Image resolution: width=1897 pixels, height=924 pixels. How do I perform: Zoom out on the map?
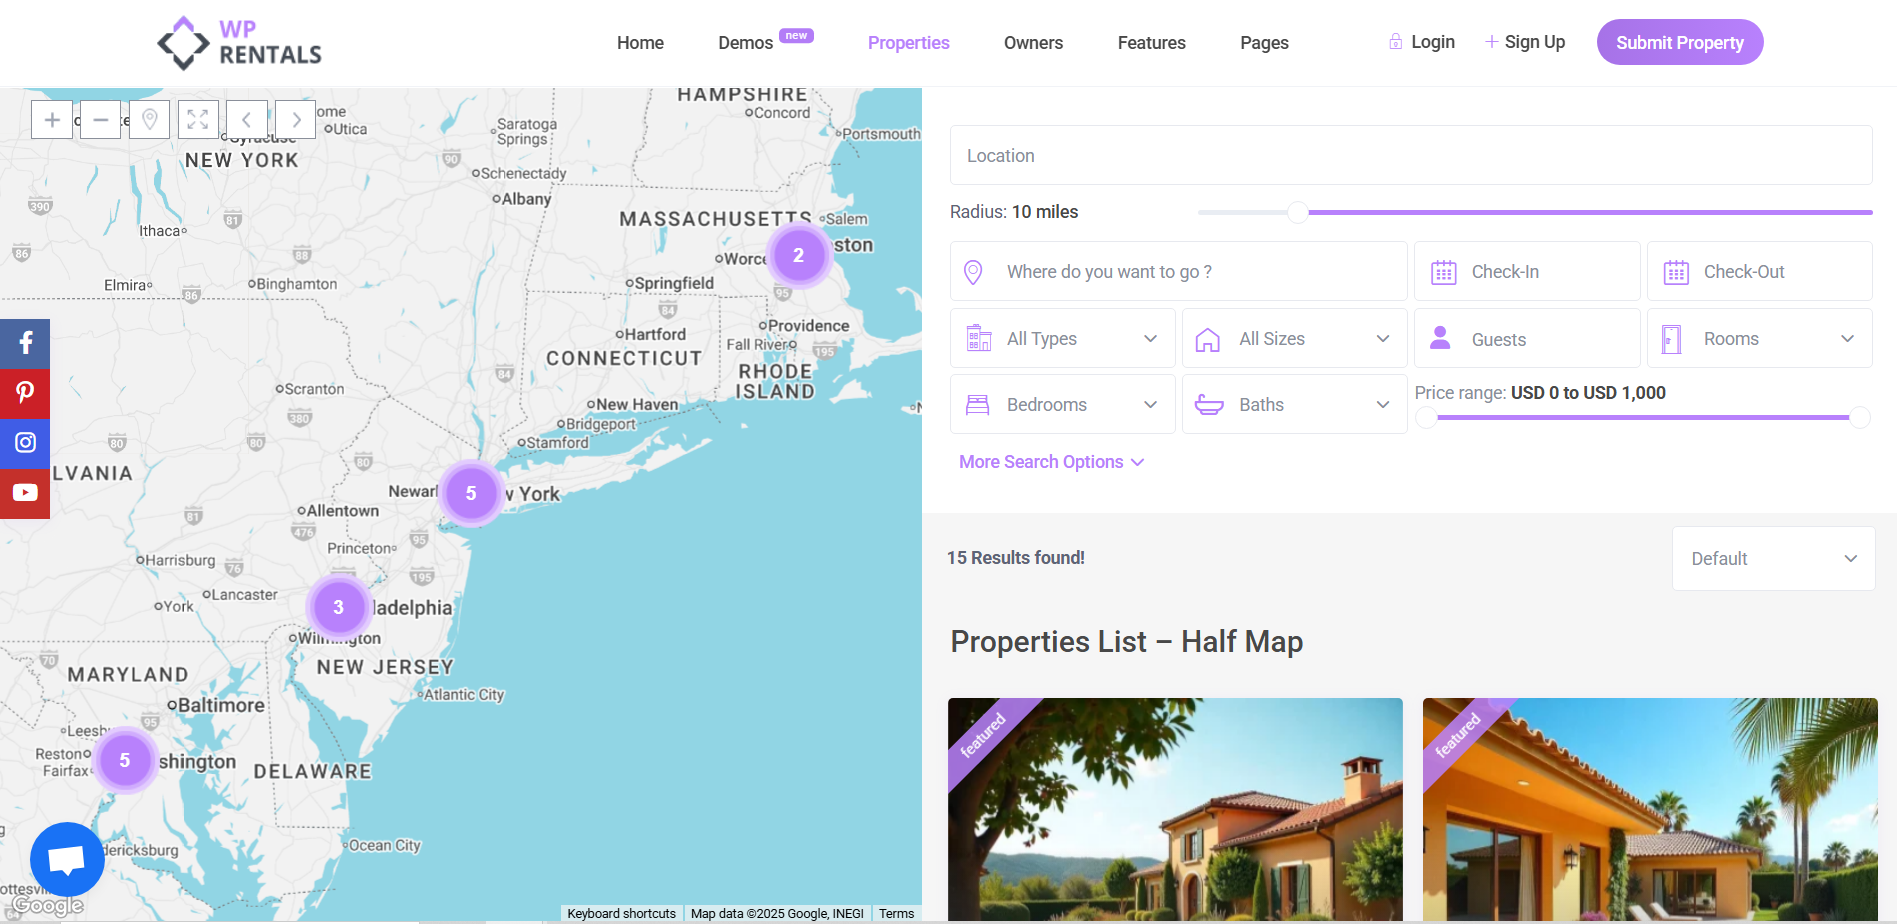tap(100, 120)
